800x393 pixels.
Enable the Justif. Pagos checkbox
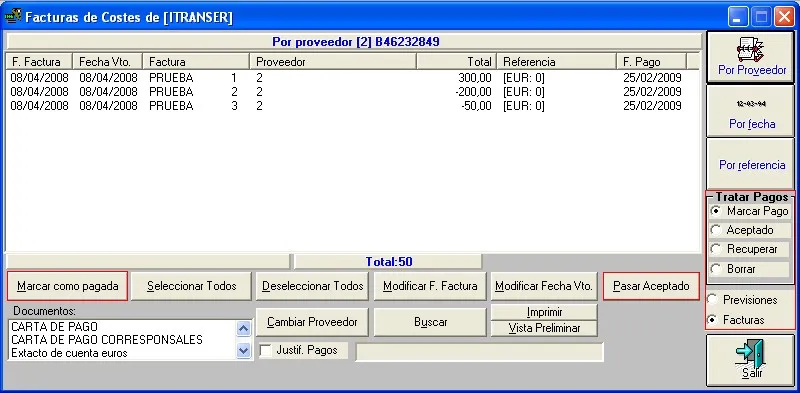coord(266,351)
